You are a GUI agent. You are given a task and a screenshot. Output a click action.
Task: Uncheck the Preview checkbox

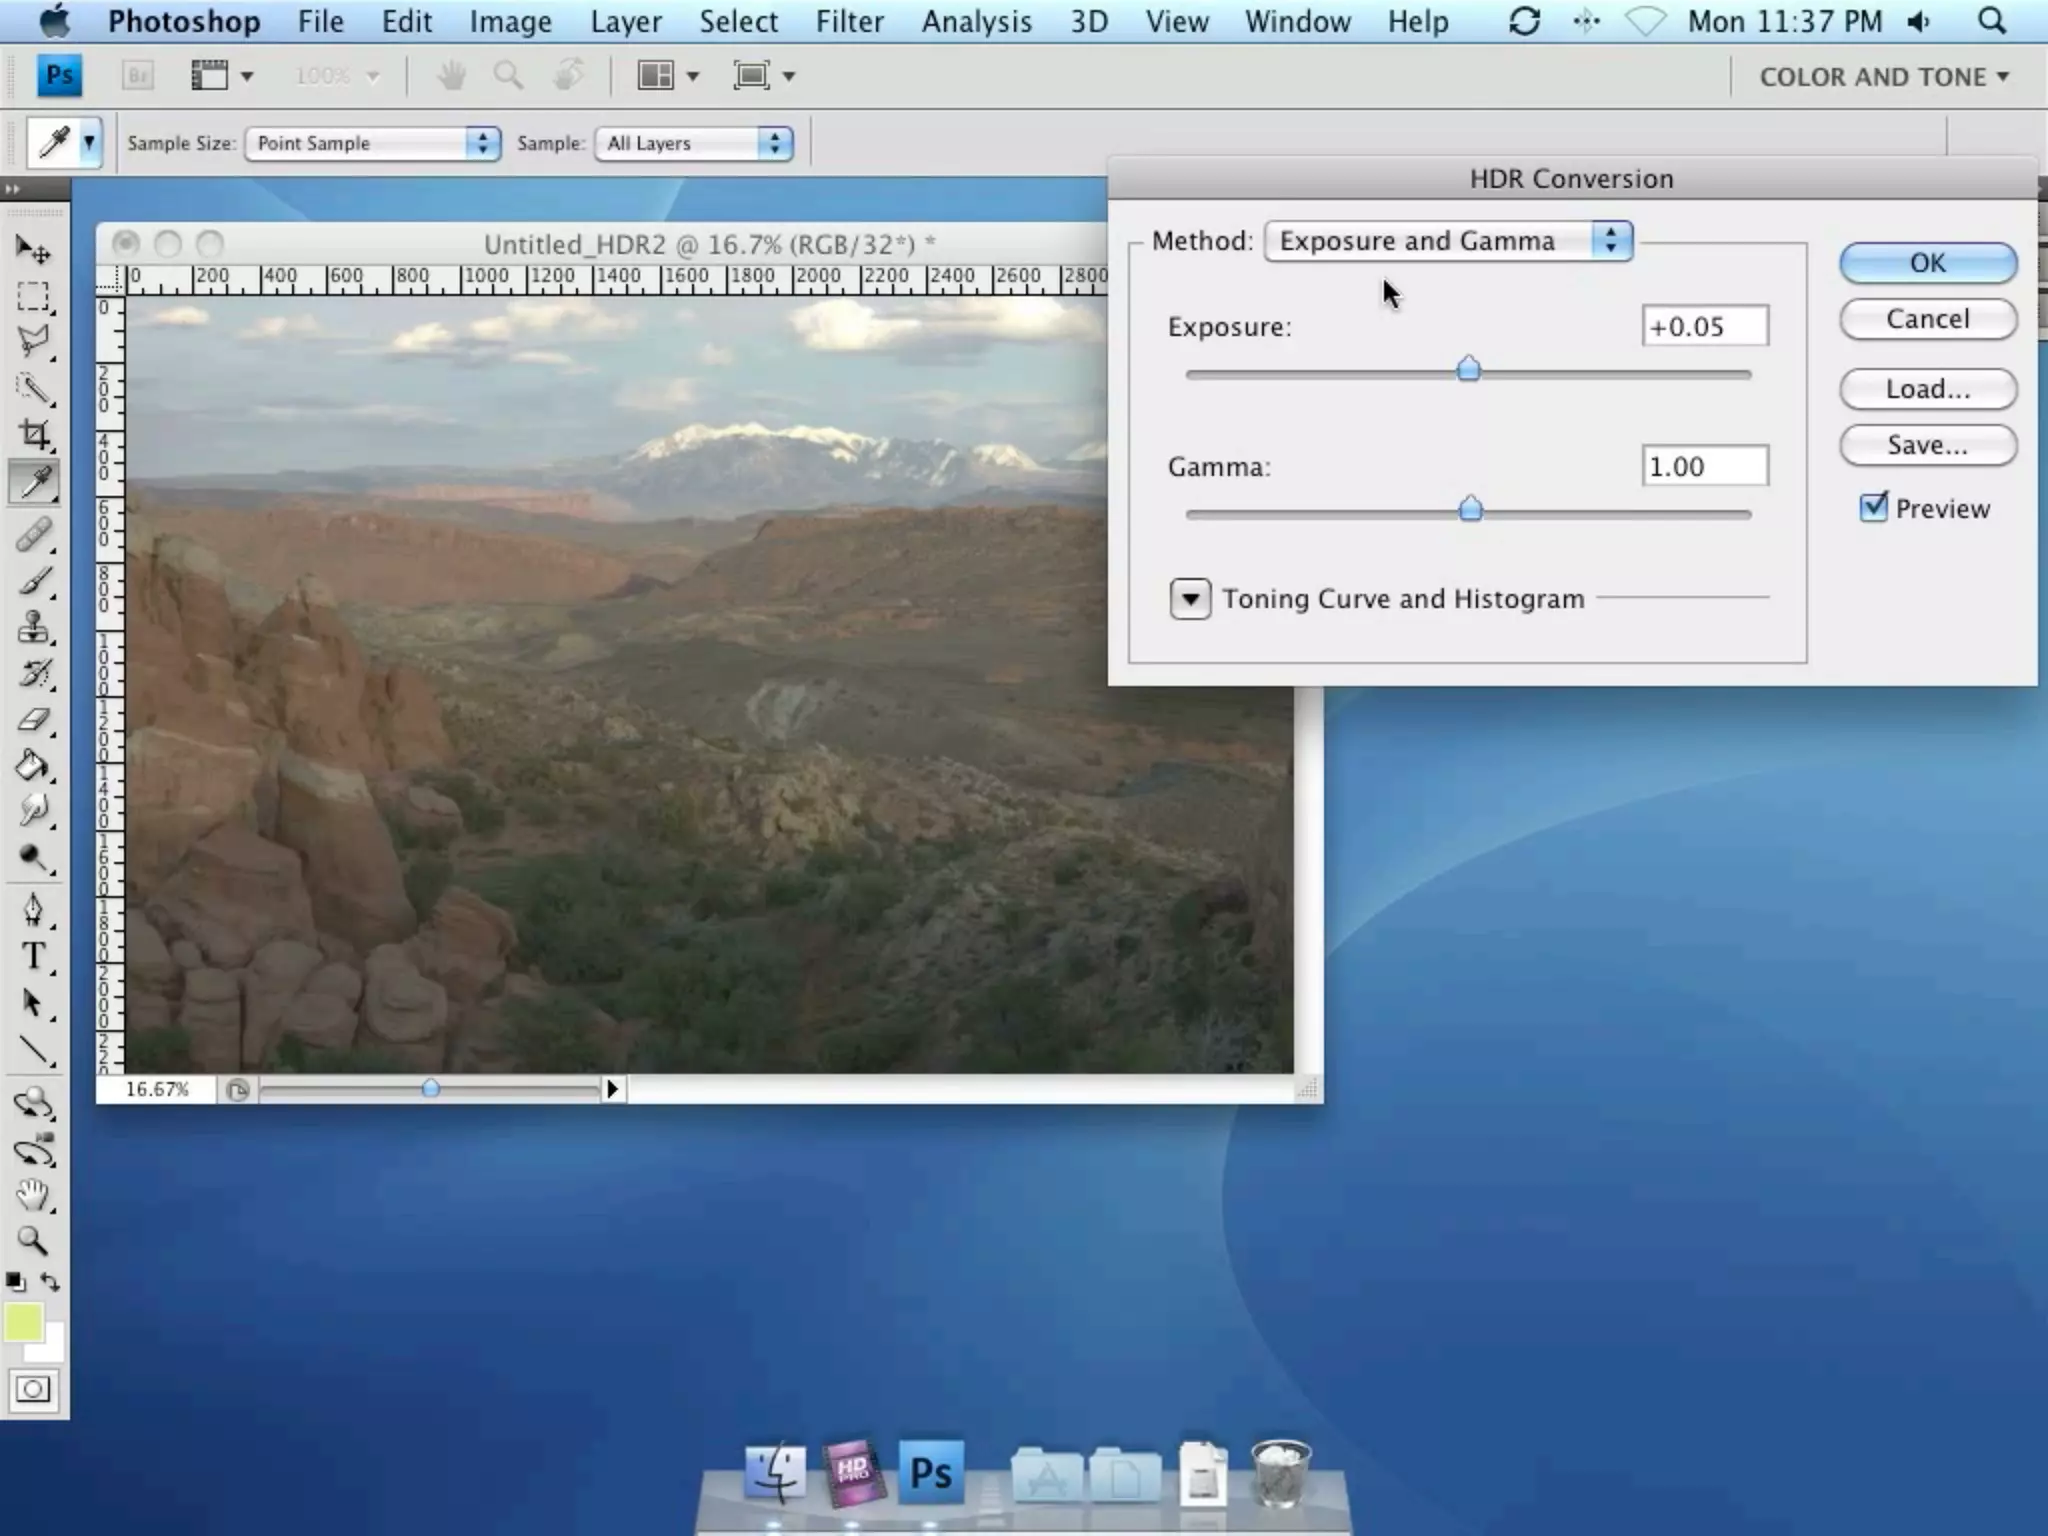pos(1873,508)
